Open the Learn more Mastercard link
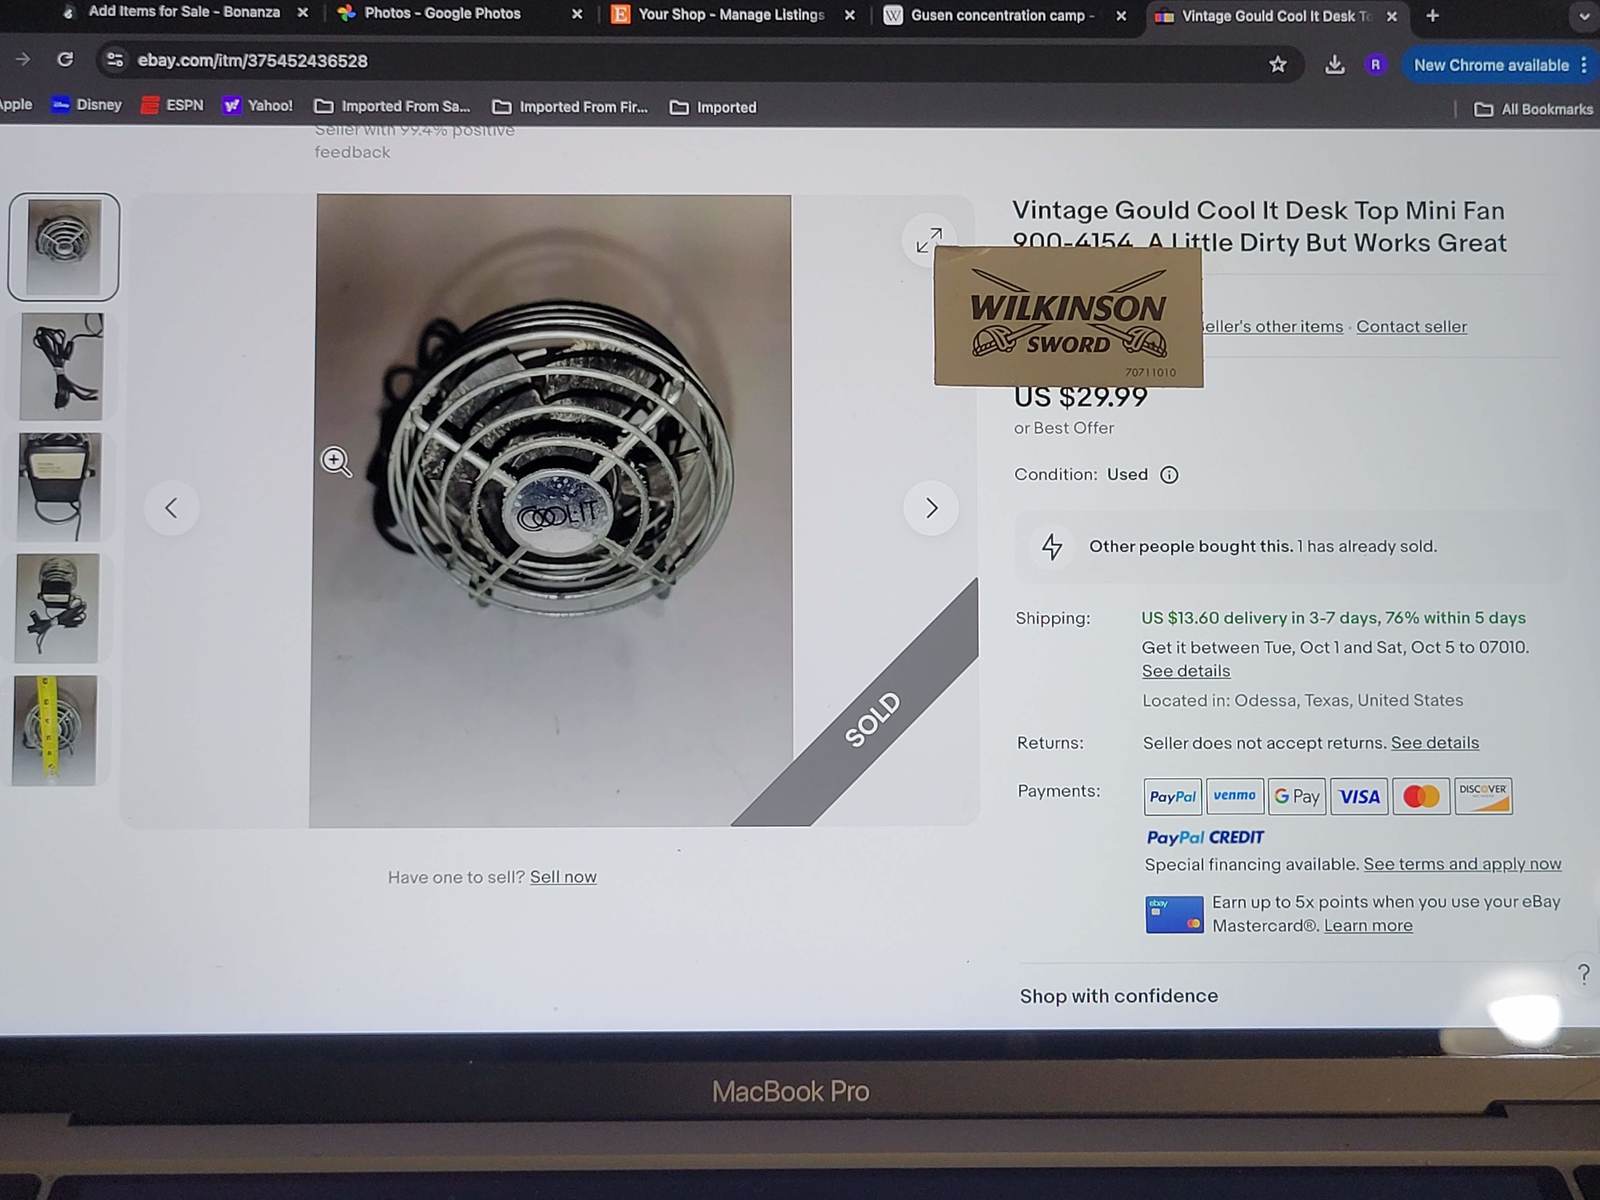This screenshot has height=1200, width=1600. [1368, 926]
